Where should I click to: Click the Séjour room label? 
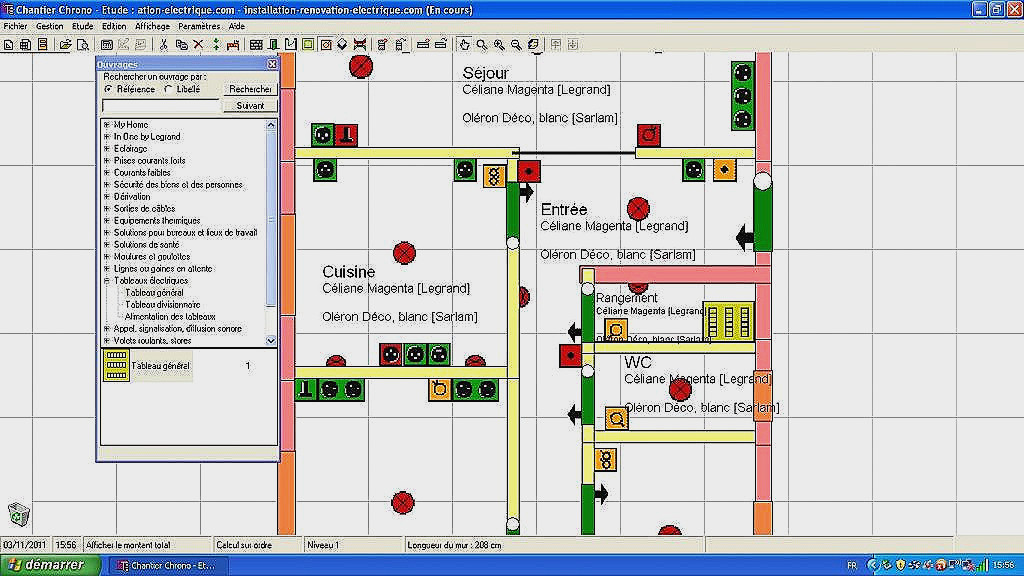[485, 73]
